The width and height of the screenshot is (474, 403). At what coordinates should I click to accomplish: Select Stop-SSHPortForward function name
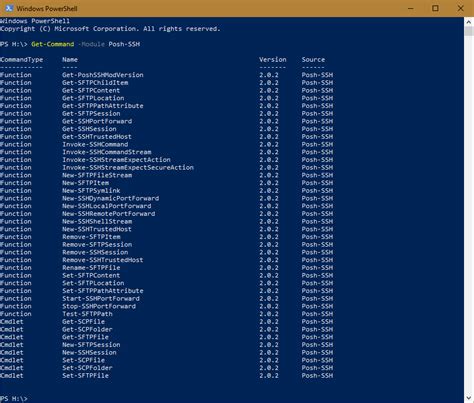coord(99,306)
